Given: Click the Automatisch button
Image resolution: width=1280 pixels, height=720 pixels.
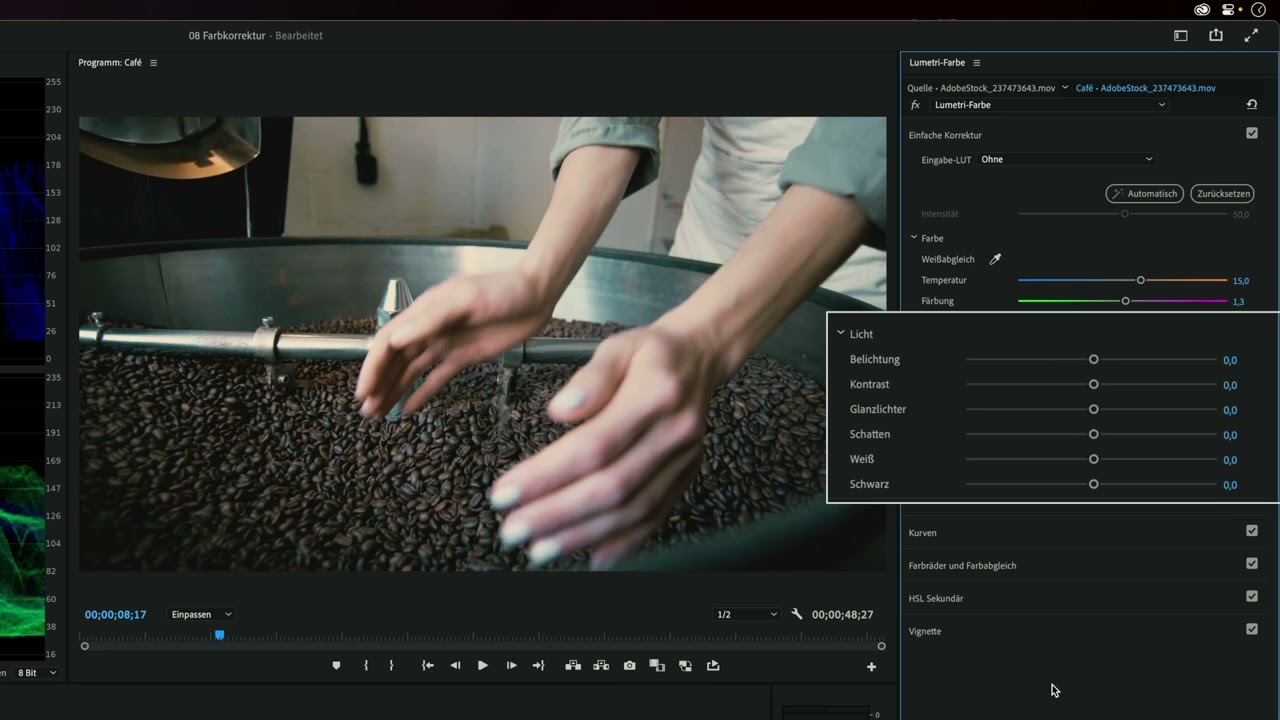Looking at the screenshot, I should coord(1144,194).
